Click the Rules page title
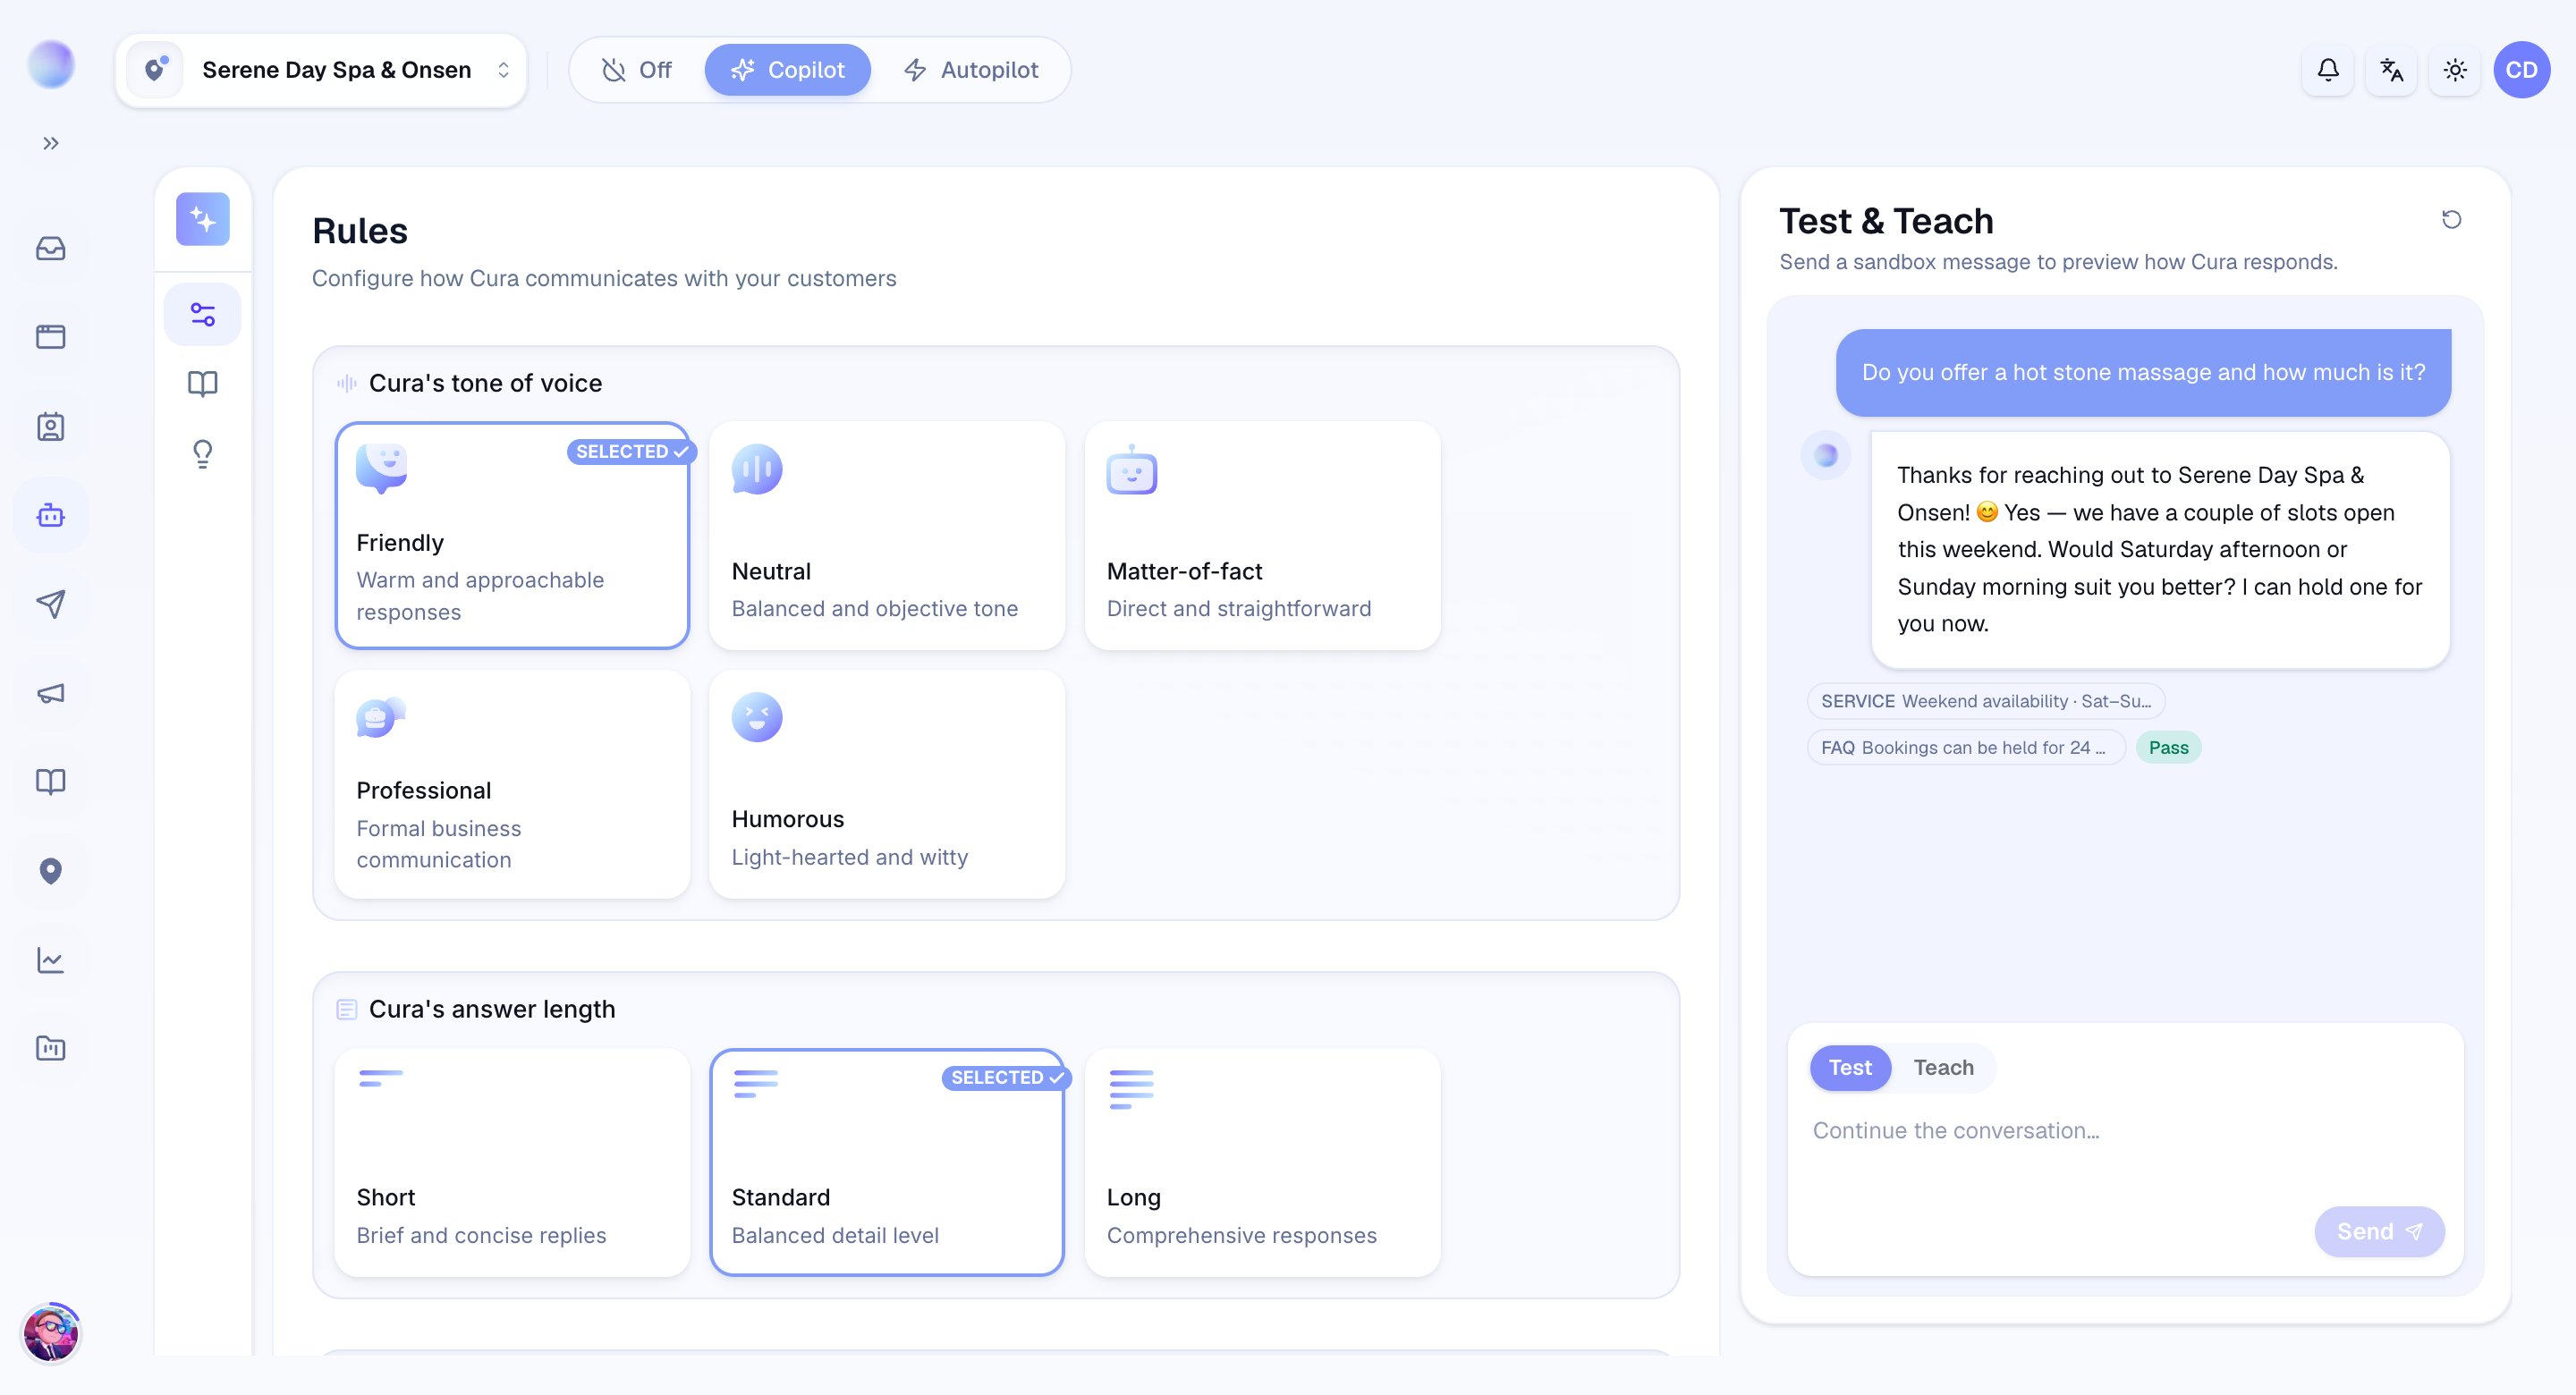Viewport: 2576px width, 1395px height. (x=360, y=231)
